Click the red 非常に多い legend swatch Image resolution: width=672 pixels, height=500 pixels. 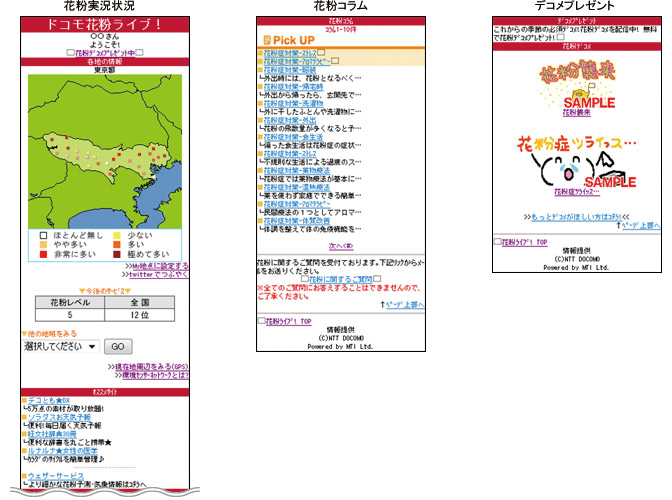43,254
